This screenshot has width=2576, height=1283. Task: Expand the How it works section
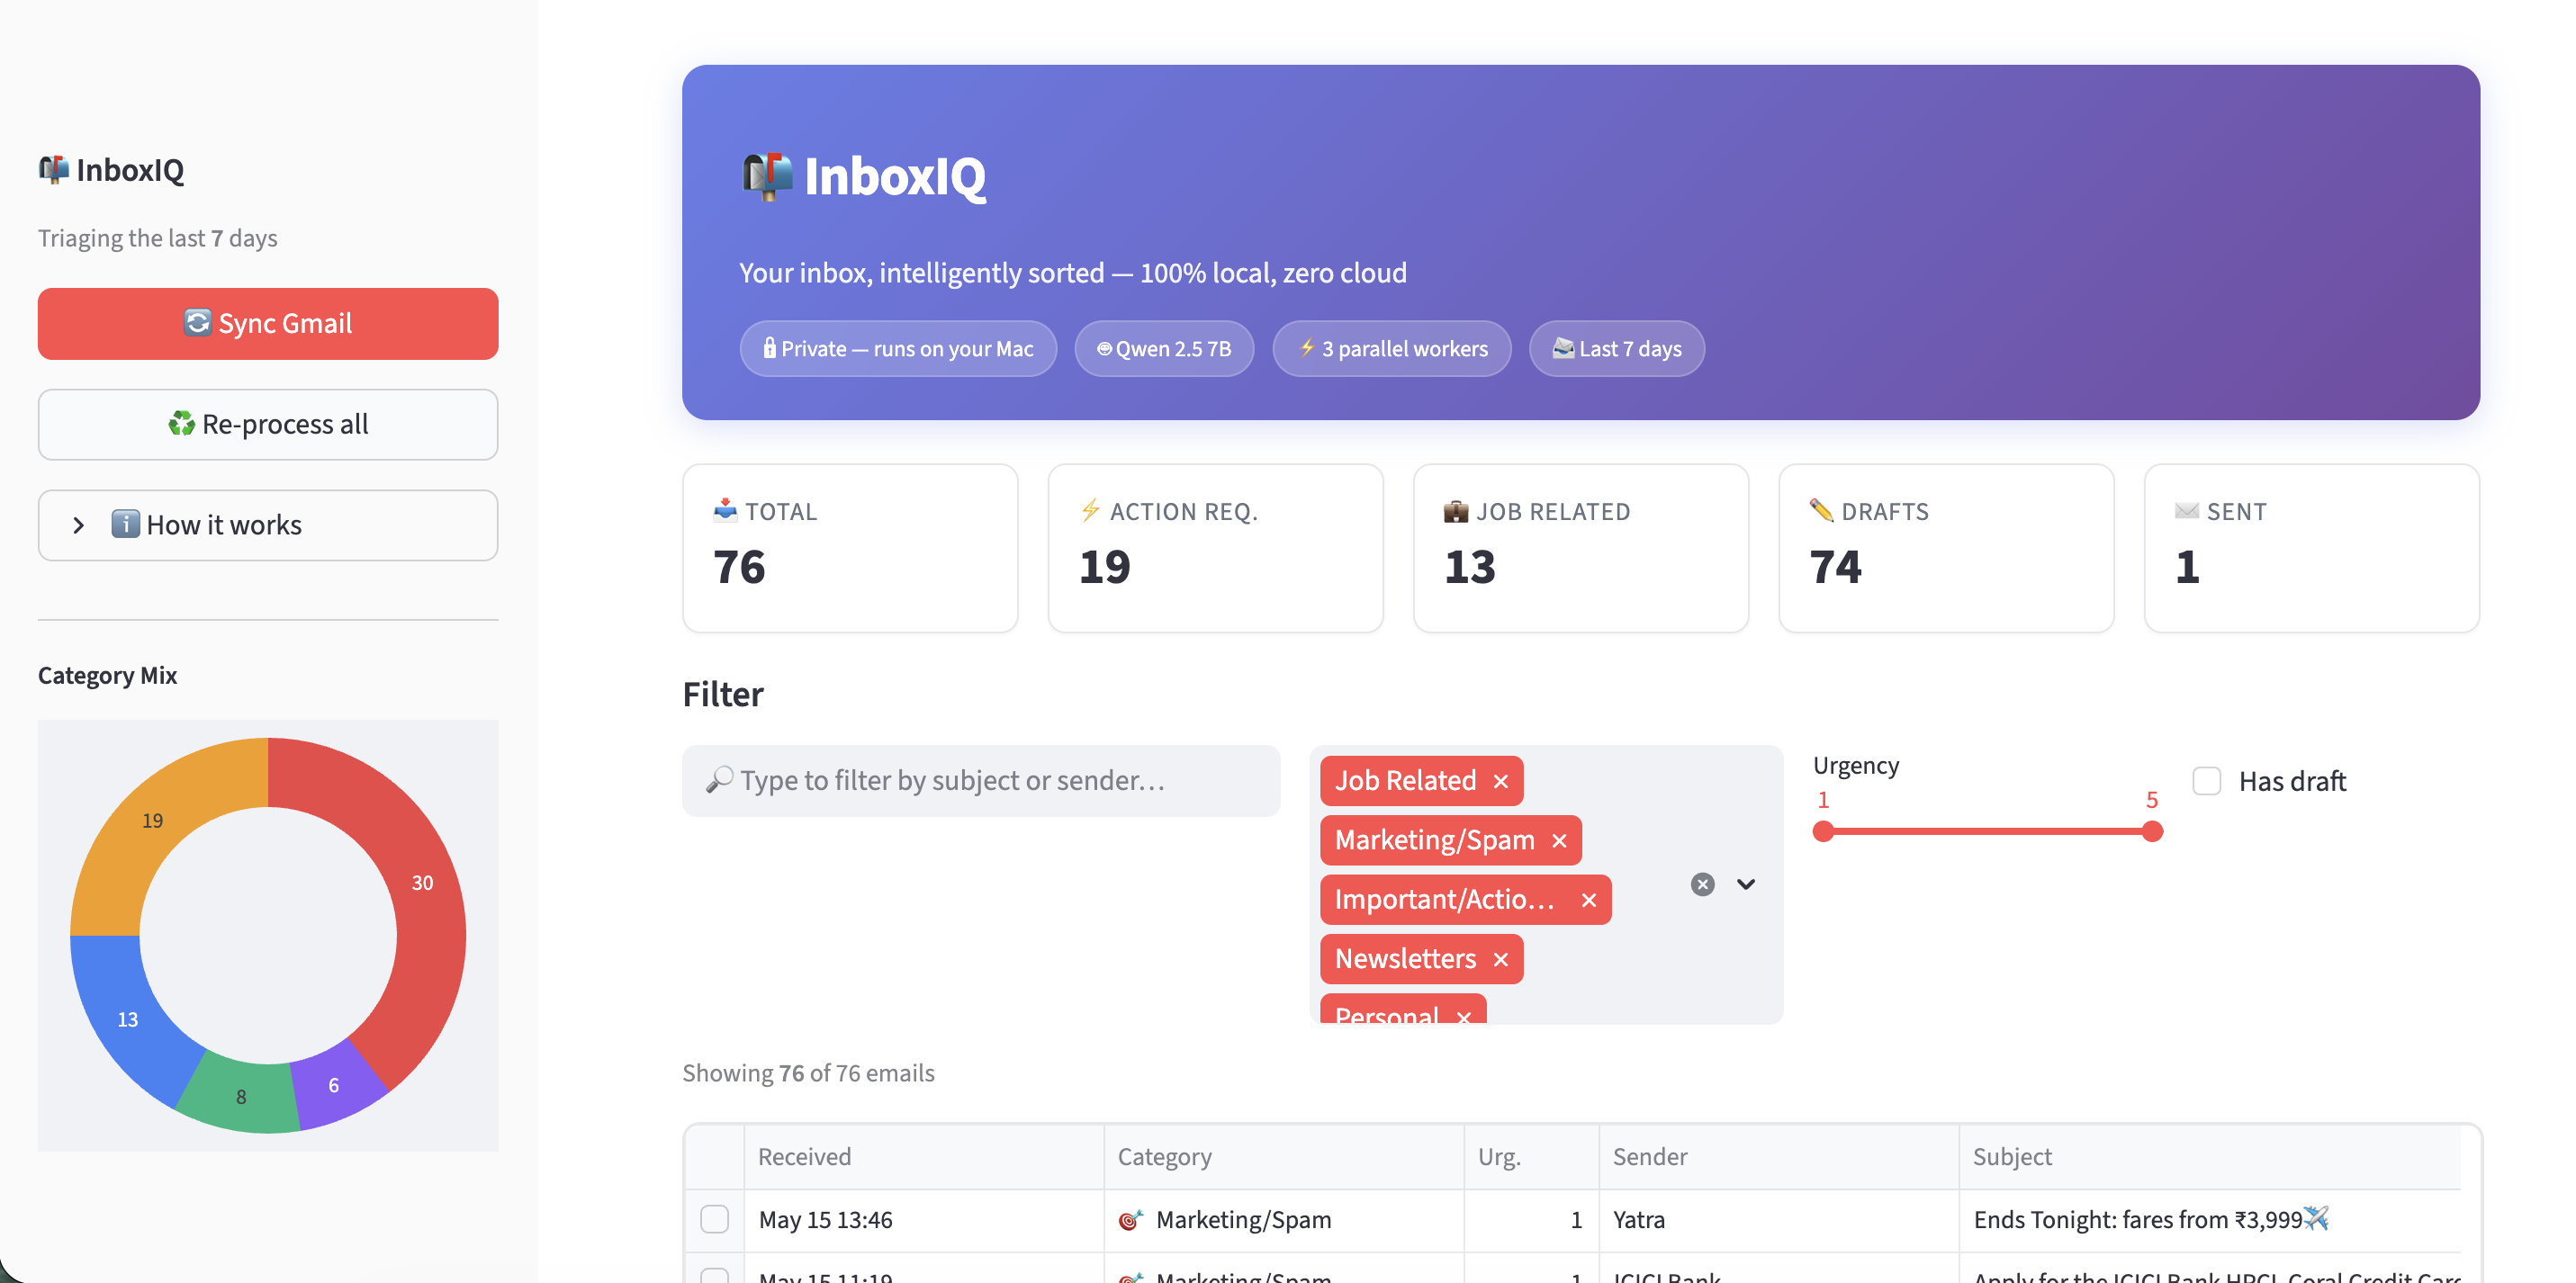tap(268, 525)
